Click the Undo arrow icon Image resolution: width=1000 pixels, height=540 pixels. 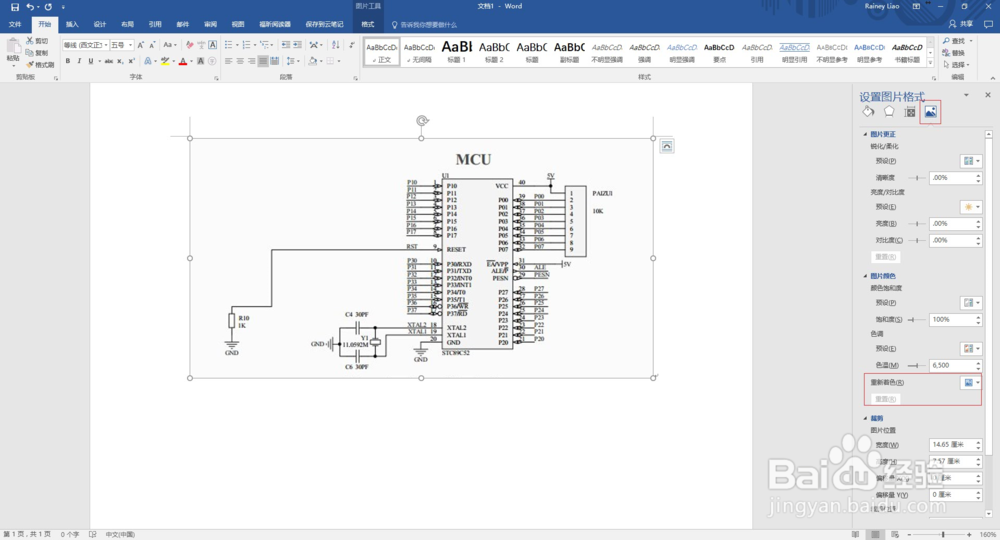click(x=29, y=6)
